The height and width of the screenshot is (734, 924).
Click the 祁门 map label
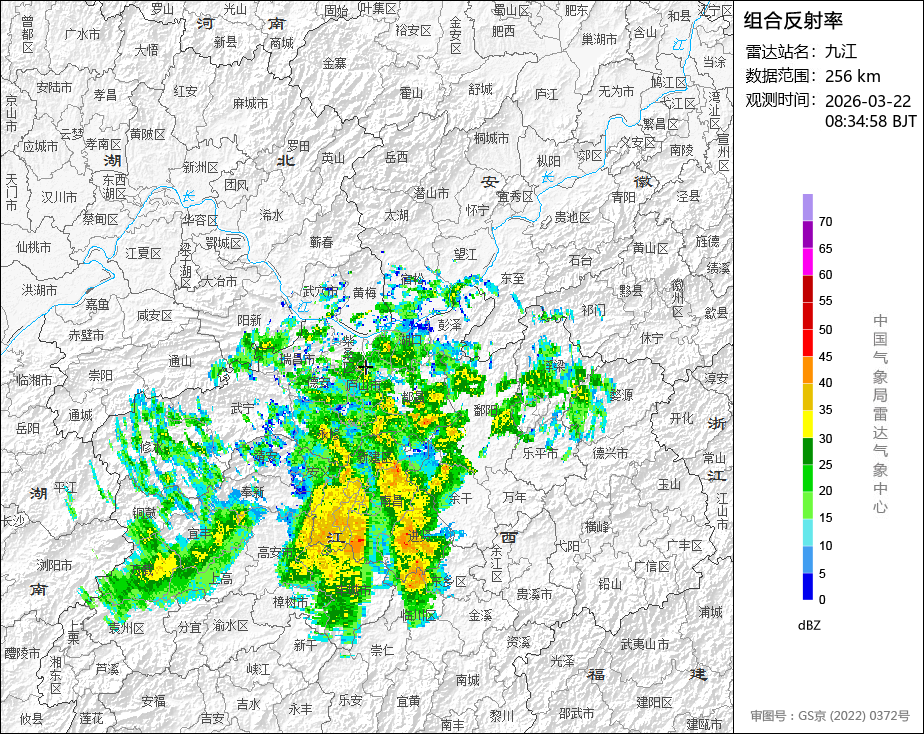coord(593,310)
